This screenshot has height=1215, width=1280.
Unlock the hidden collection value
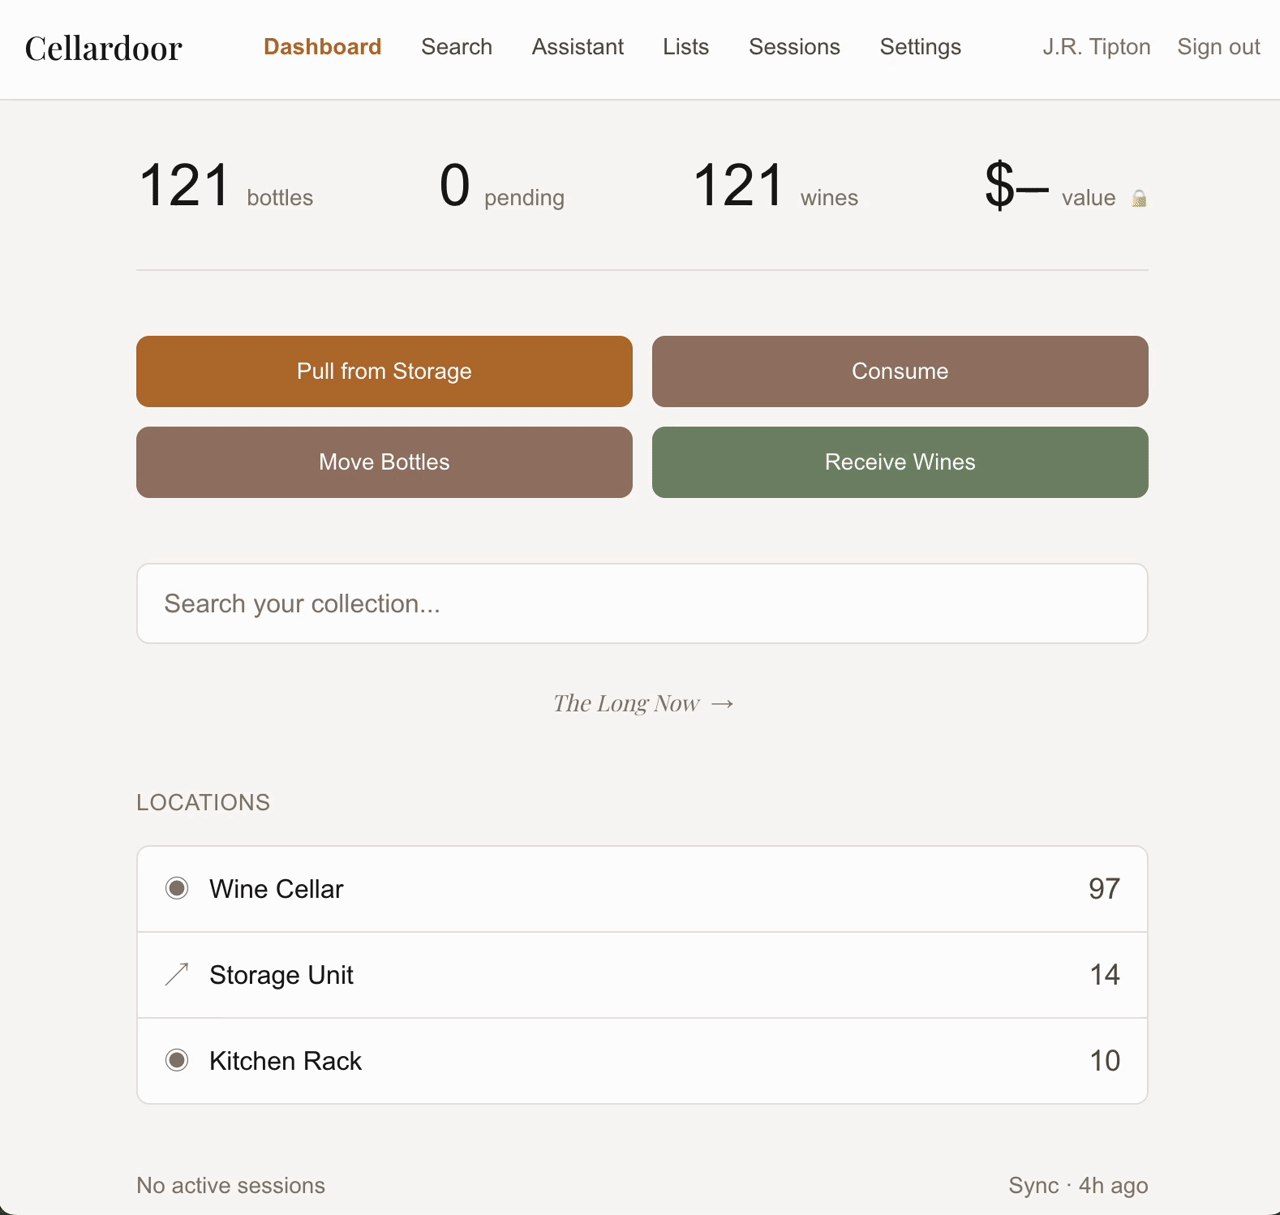tap(1137, 198)
